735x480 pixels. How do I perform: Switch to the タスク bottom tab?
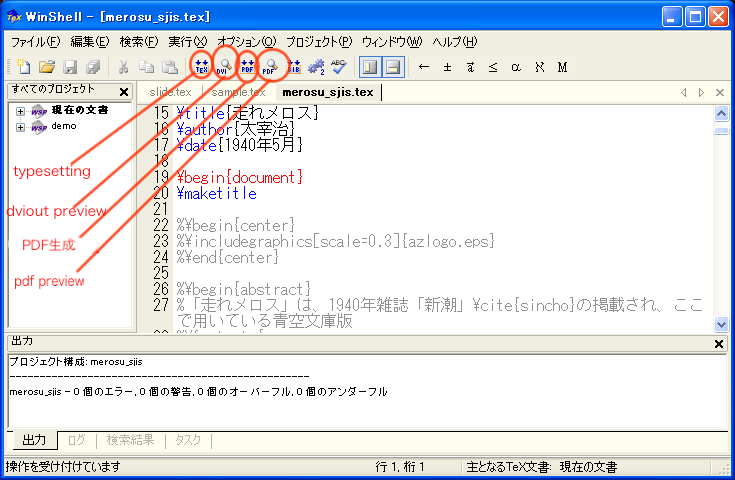(x=188, y=440)
